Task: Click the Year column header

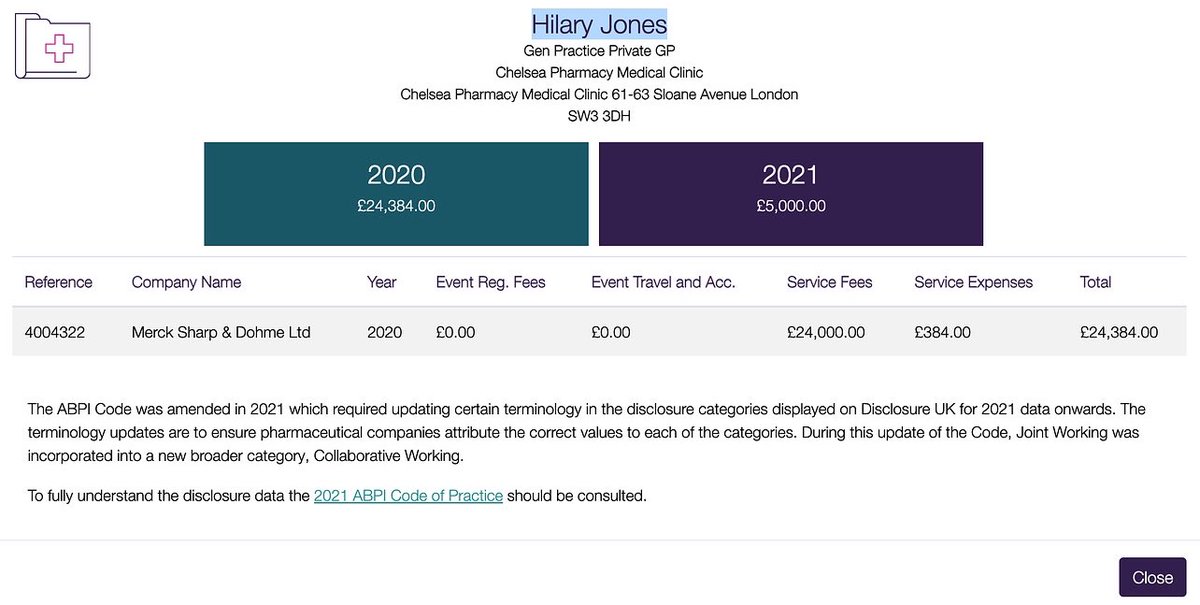Action: click(381, 282)
